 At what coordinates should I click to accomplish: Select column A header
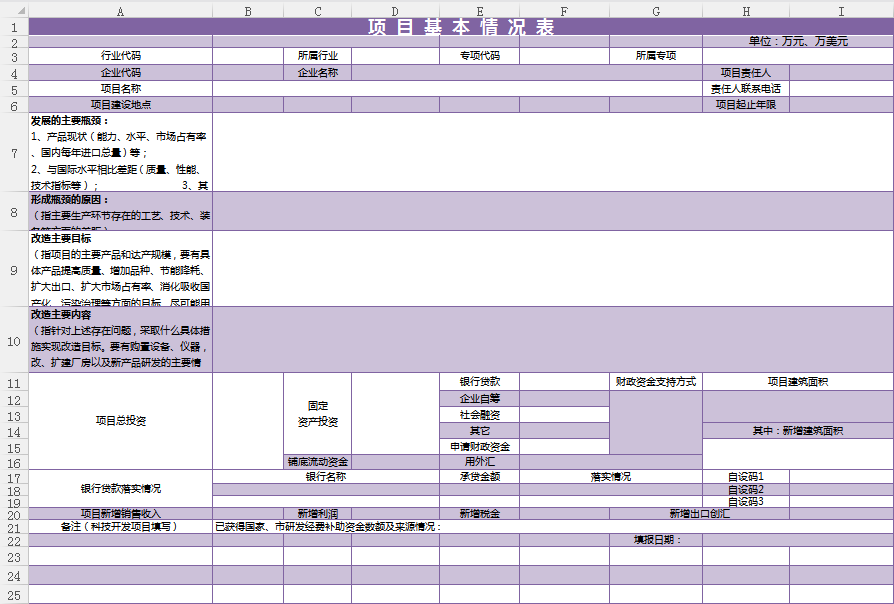pyautogui.click(x=120, y=11)
